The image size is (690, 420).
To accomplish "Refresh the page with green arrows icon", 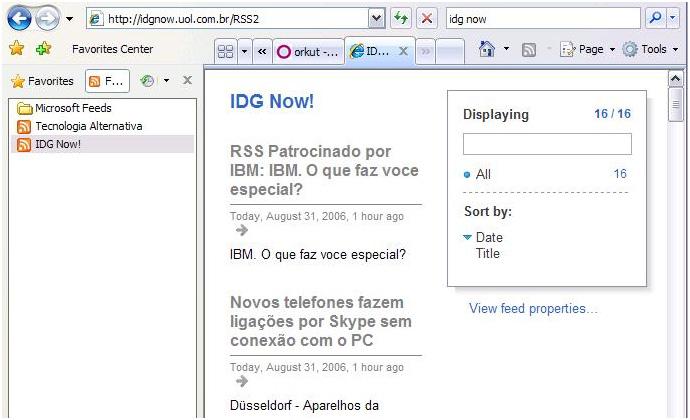I will tap(401, 18).
